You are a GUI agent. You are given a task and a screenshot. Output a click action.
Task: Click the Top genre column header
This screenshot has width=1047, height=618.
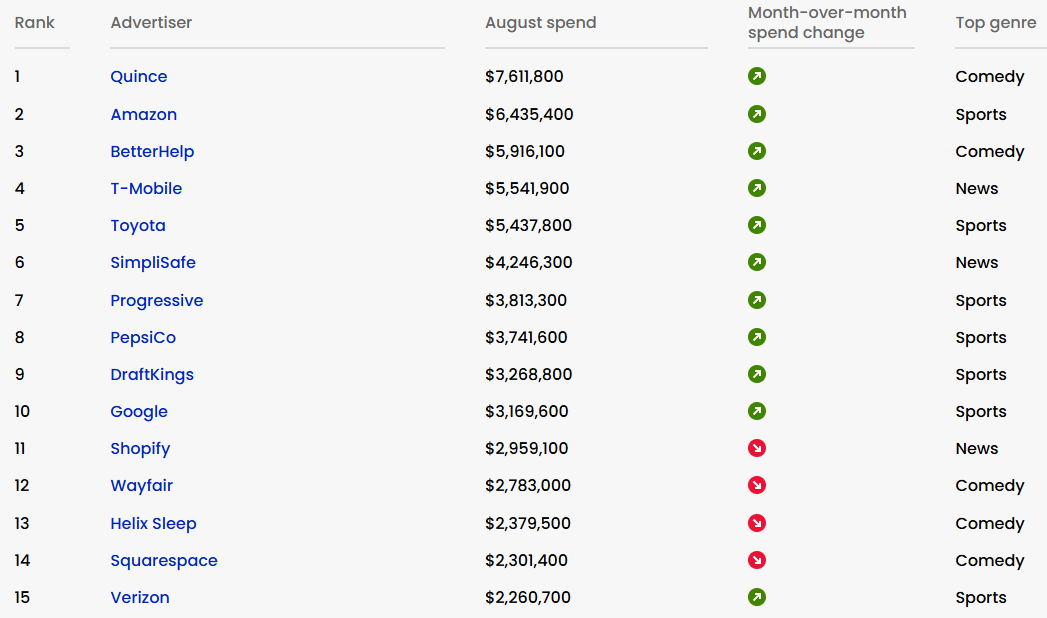tap(996, 23)
